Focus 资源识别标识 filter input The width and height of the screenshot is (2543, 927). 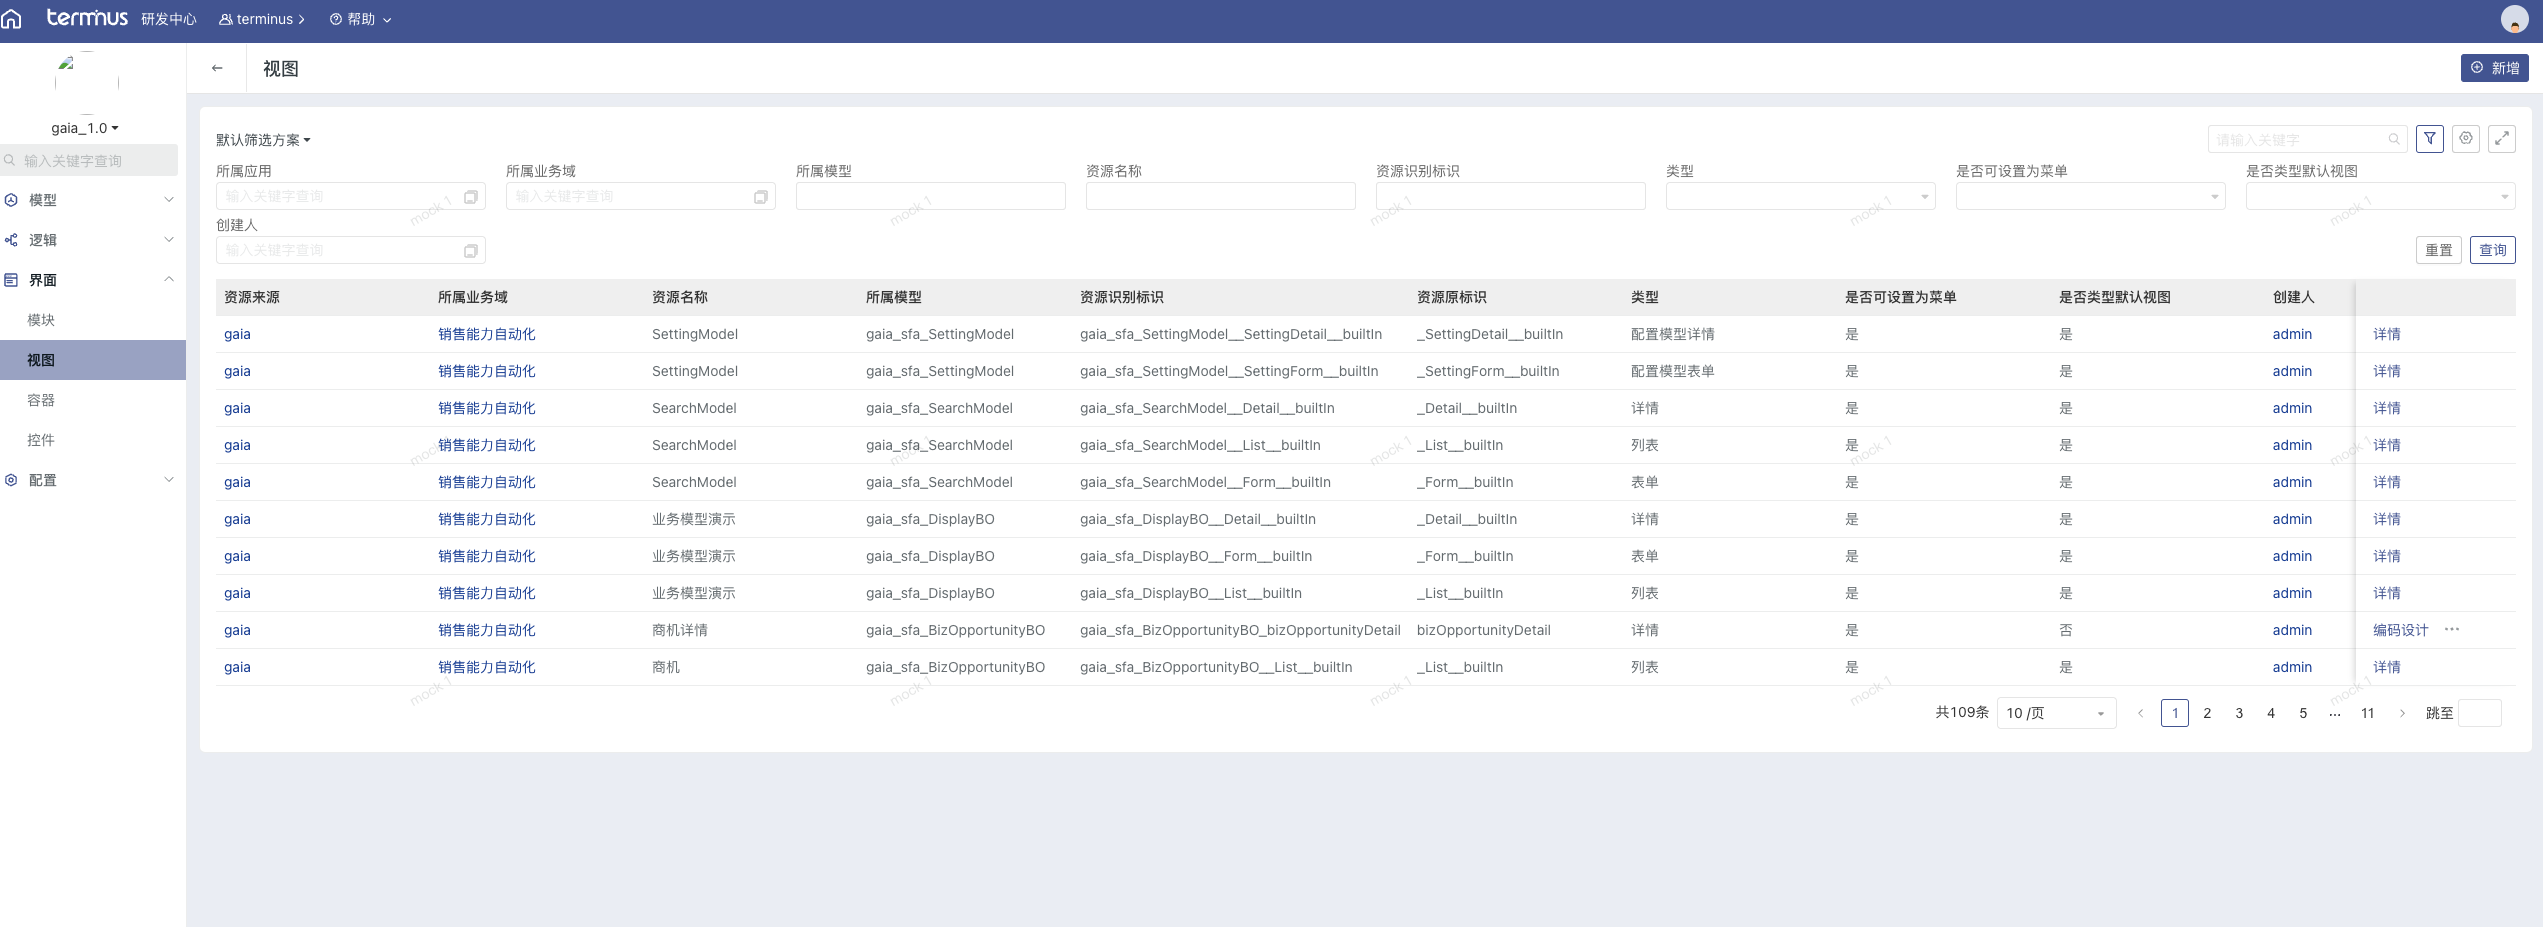click(x=1510, y=196)
